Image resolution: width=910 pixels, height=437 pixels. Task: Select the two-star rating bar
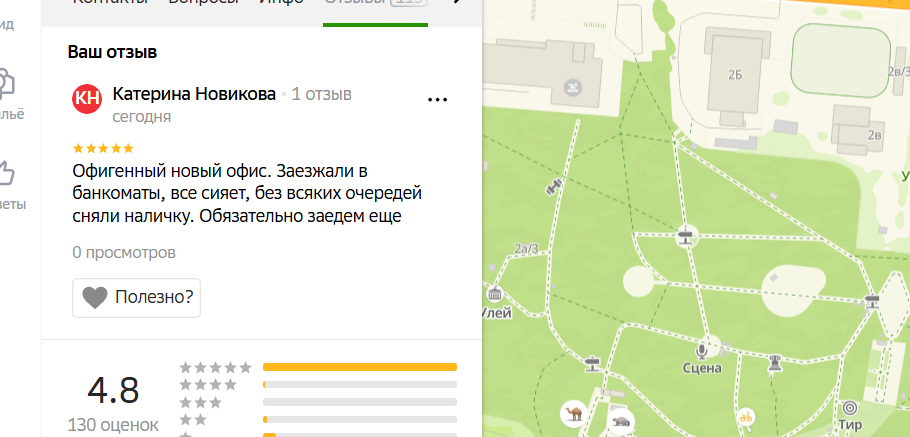click(360, 419)
